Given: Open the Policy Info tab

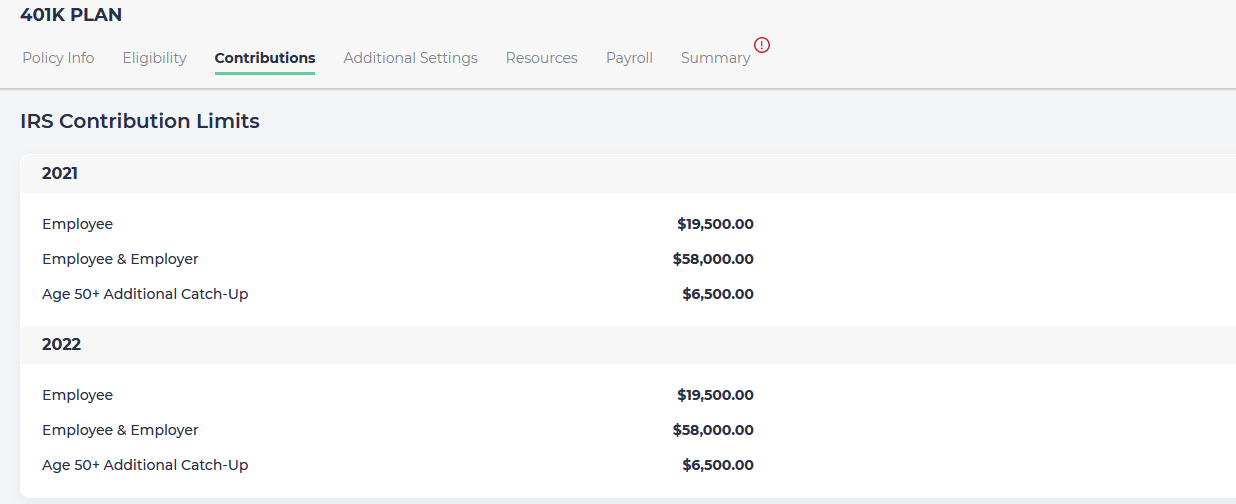Looking at the screenshot, I should [58, 58].
